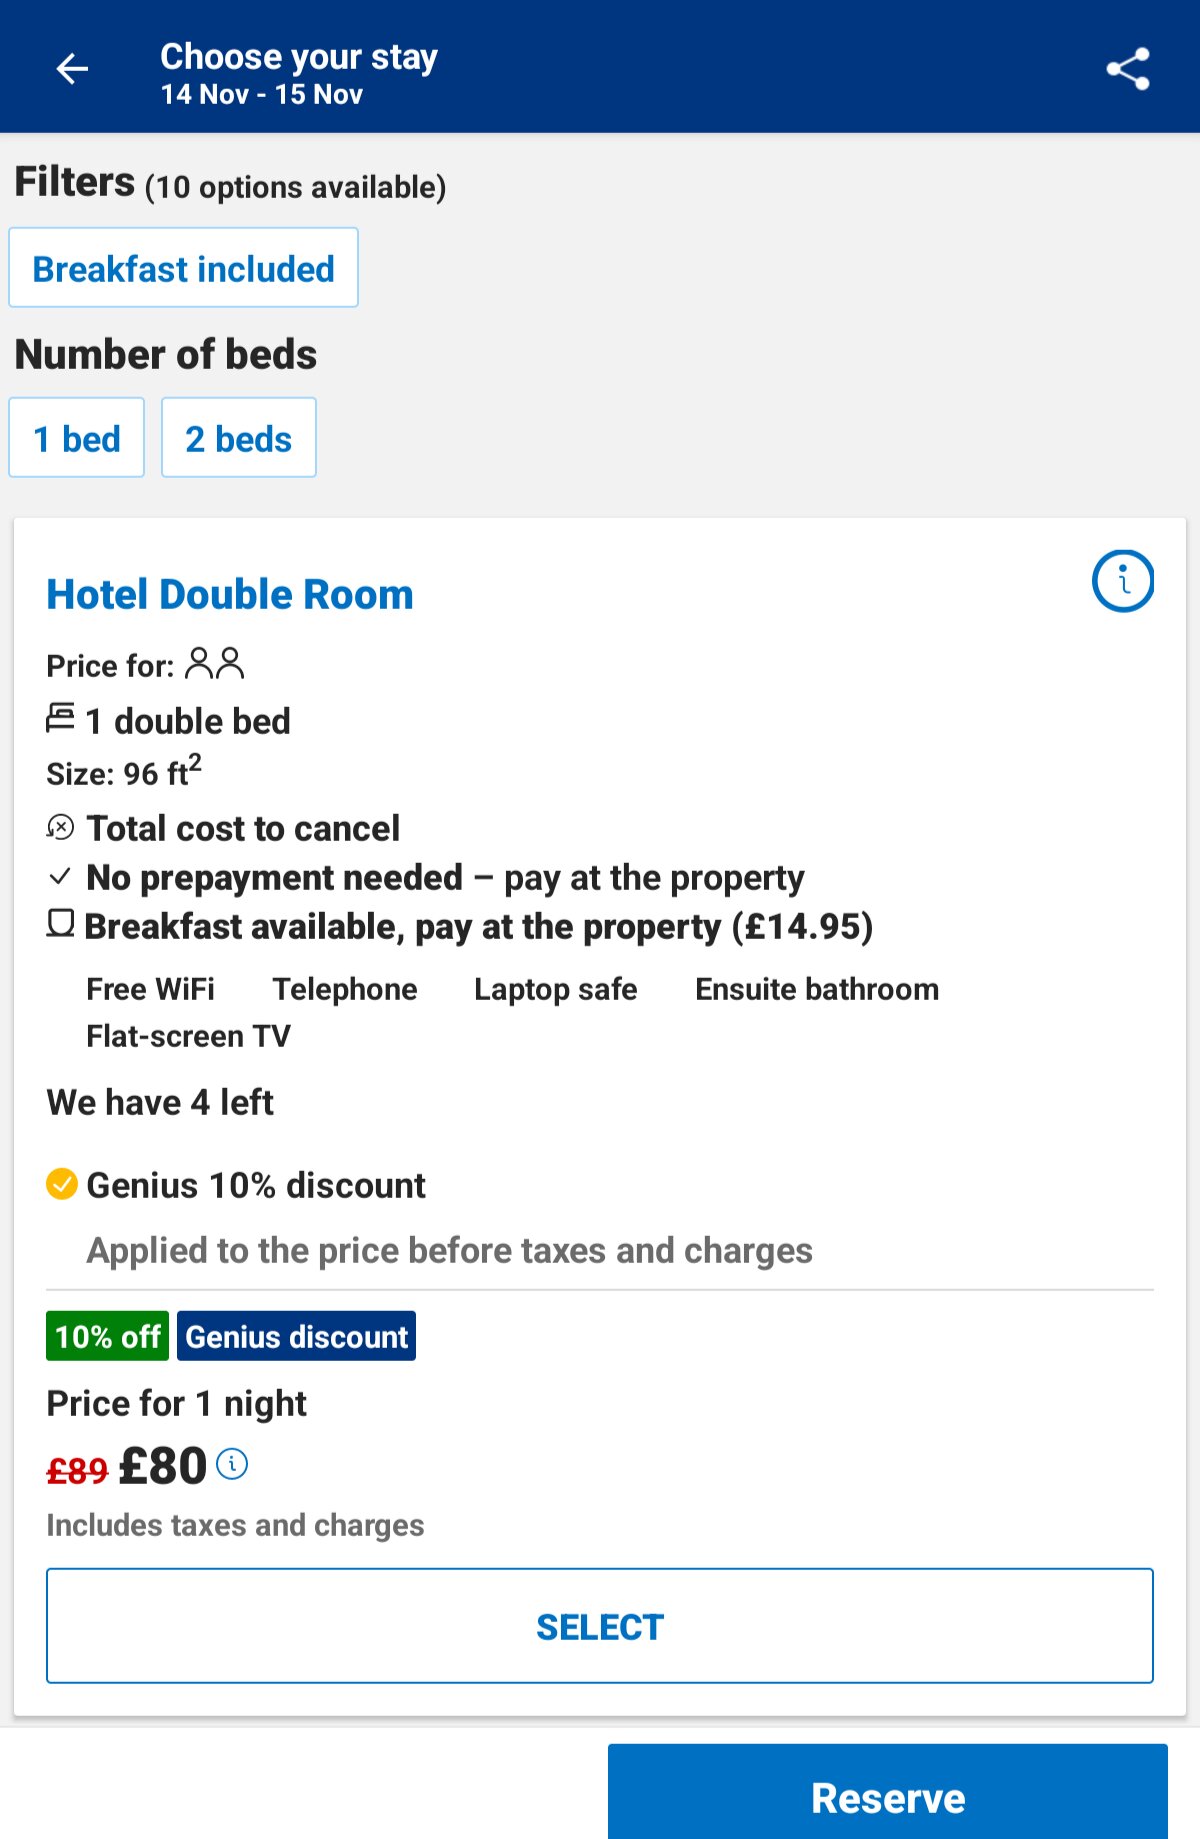Click the cancellation clock icon

point(59,827)
